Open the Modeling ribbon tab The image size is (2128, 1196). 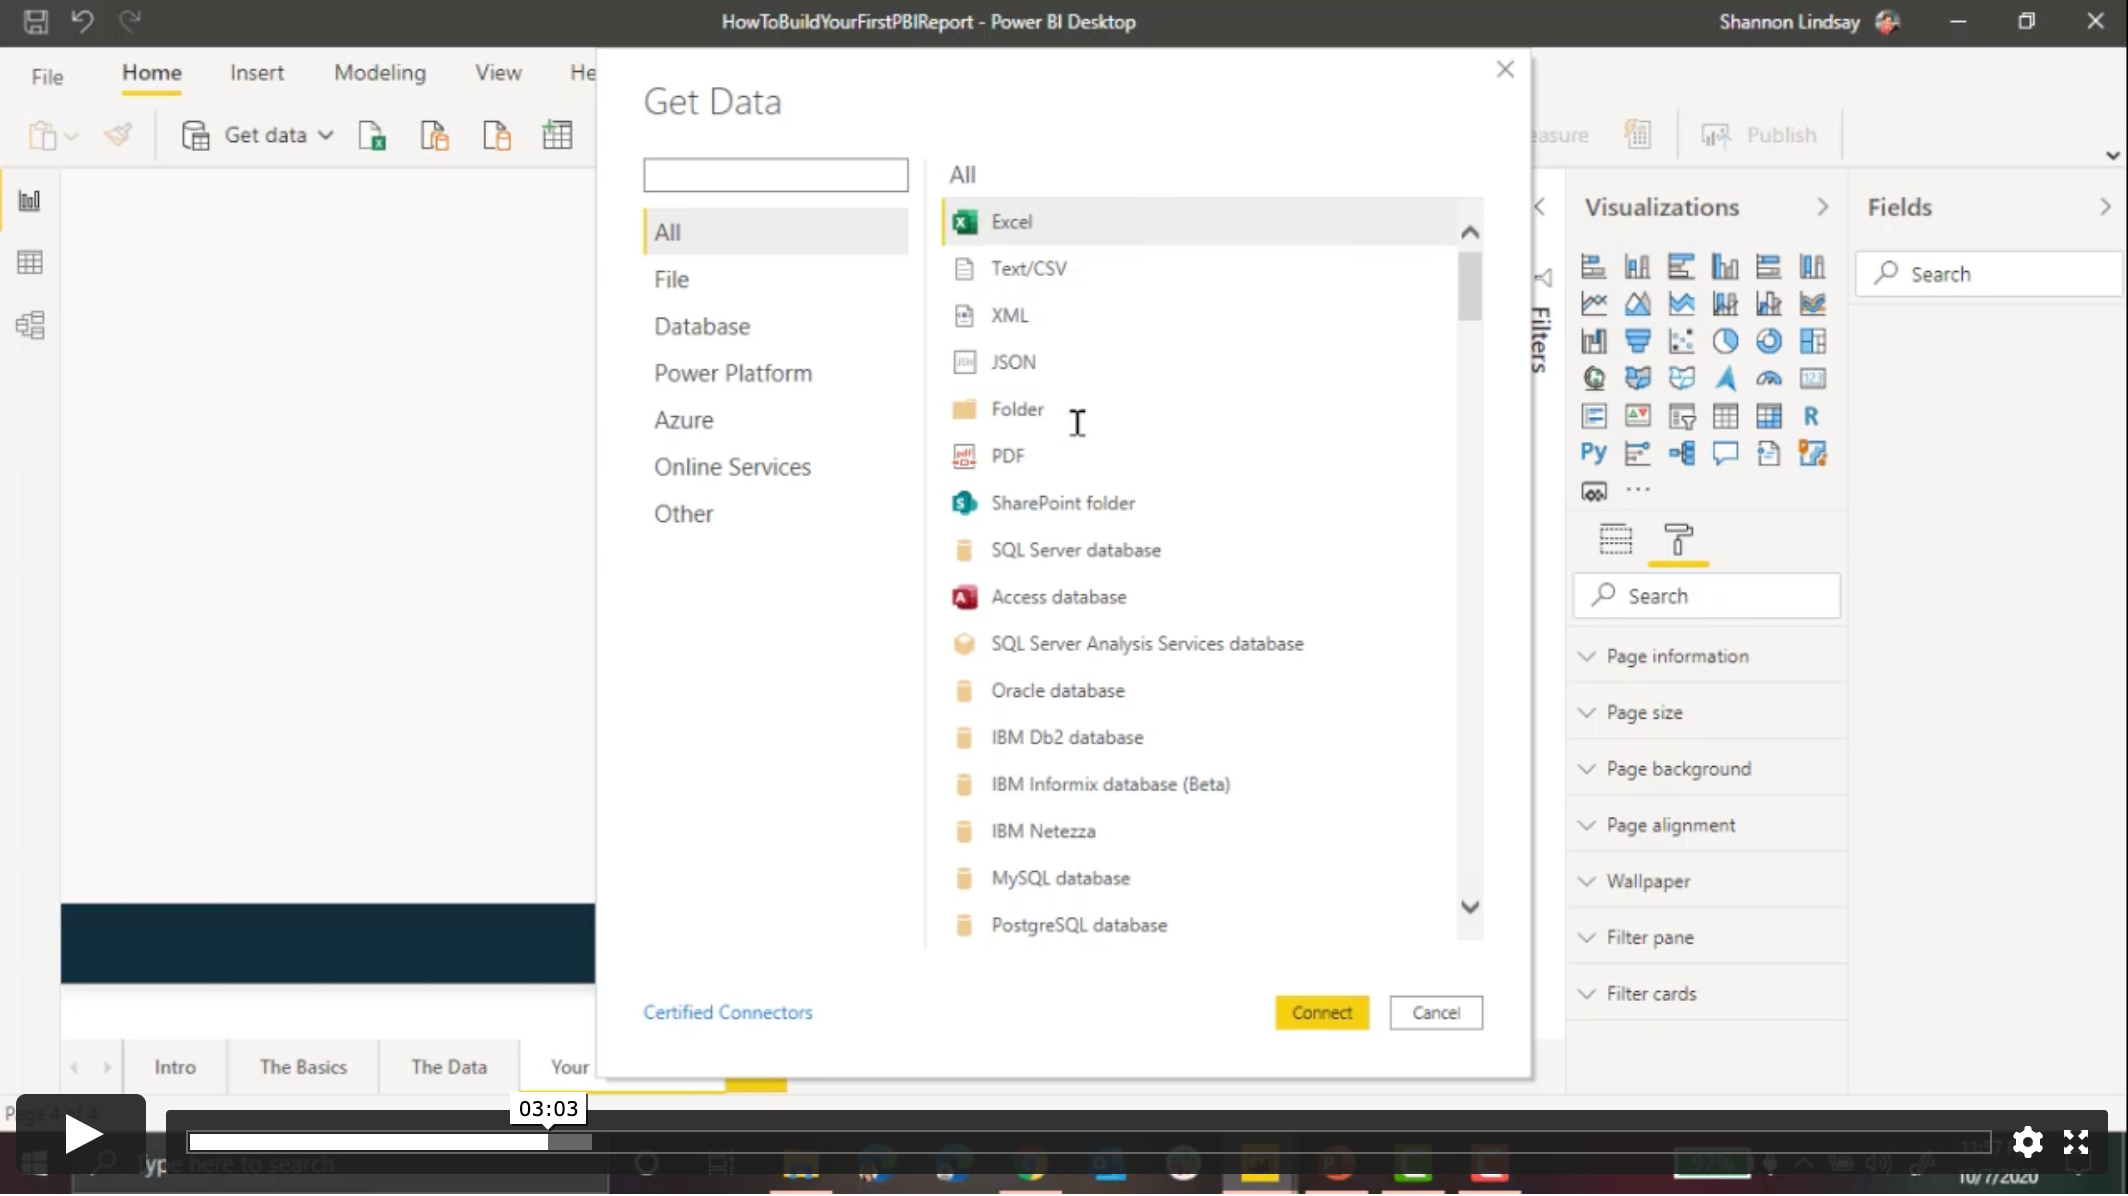click(x=380, y=73)
